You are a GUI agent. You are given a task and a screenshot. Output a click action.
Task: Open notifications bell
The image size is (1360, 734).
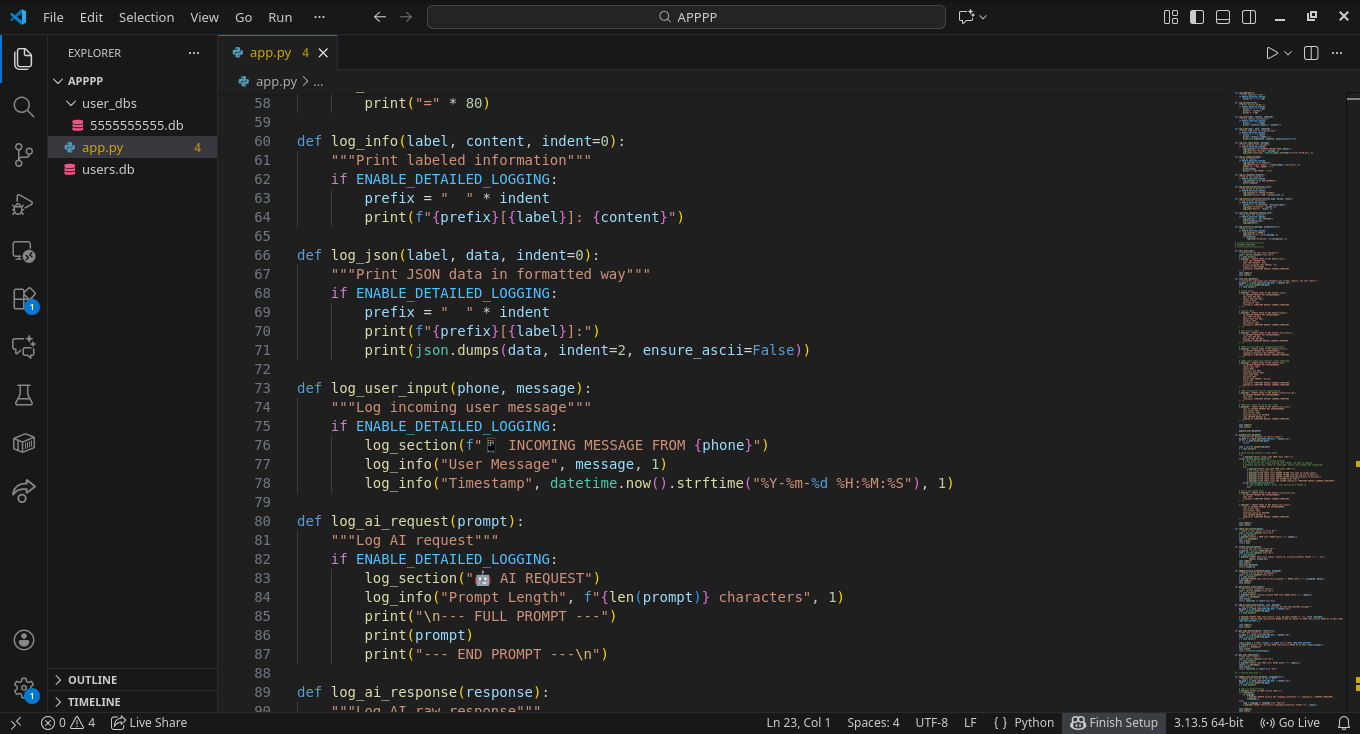tap(1345, 722)
